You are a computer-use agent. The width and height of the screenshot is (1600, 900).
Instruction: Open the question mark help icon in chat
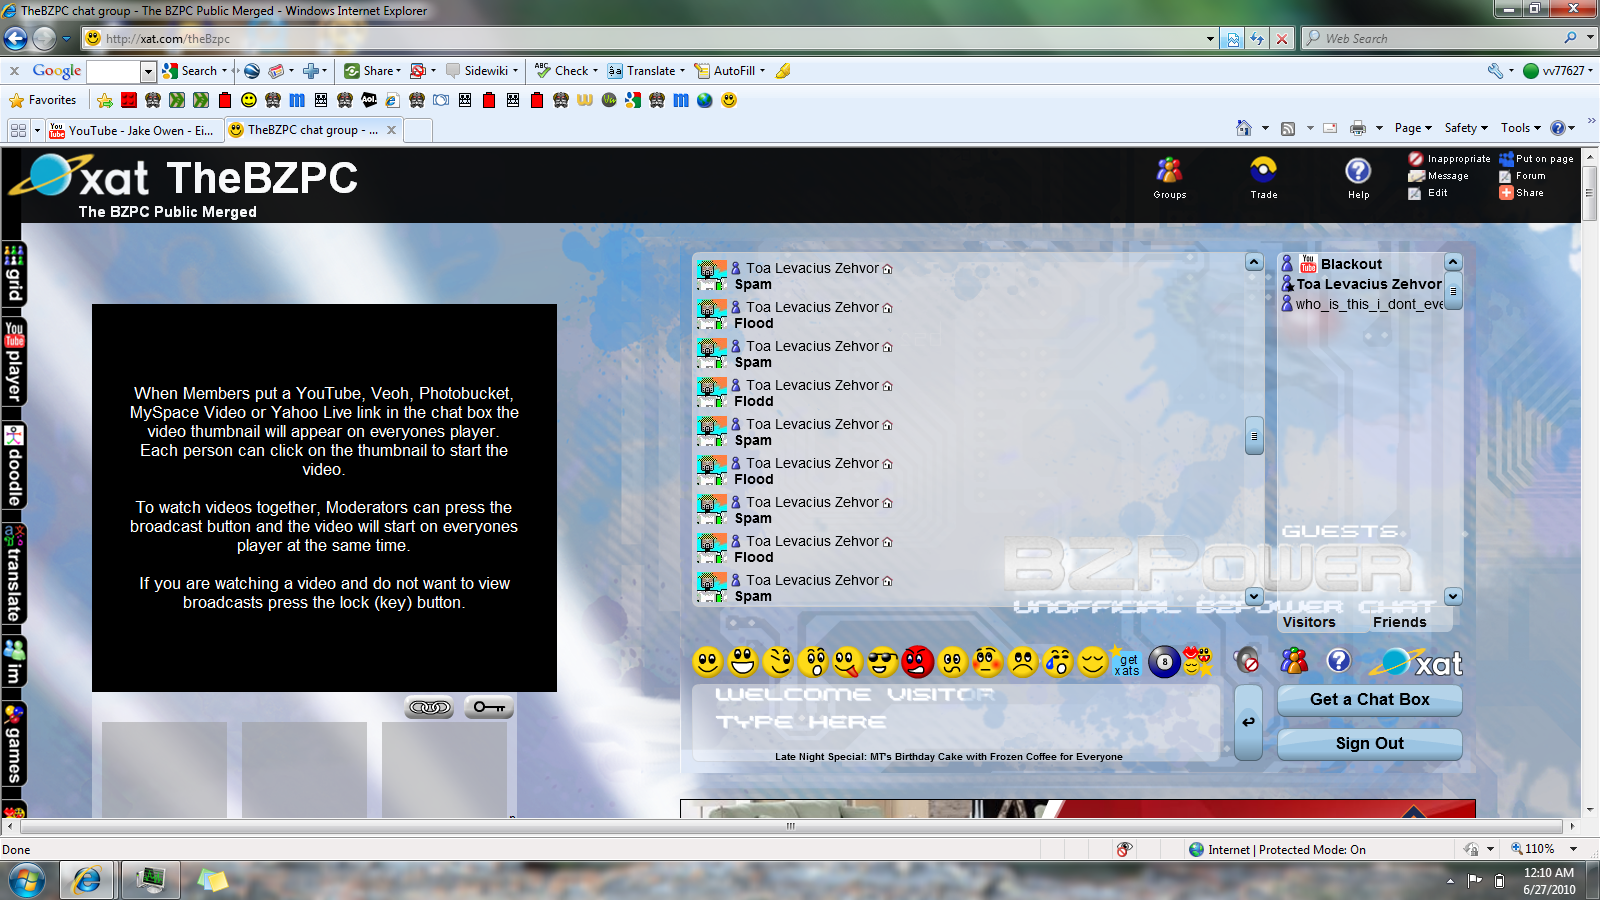(1338, 660)
